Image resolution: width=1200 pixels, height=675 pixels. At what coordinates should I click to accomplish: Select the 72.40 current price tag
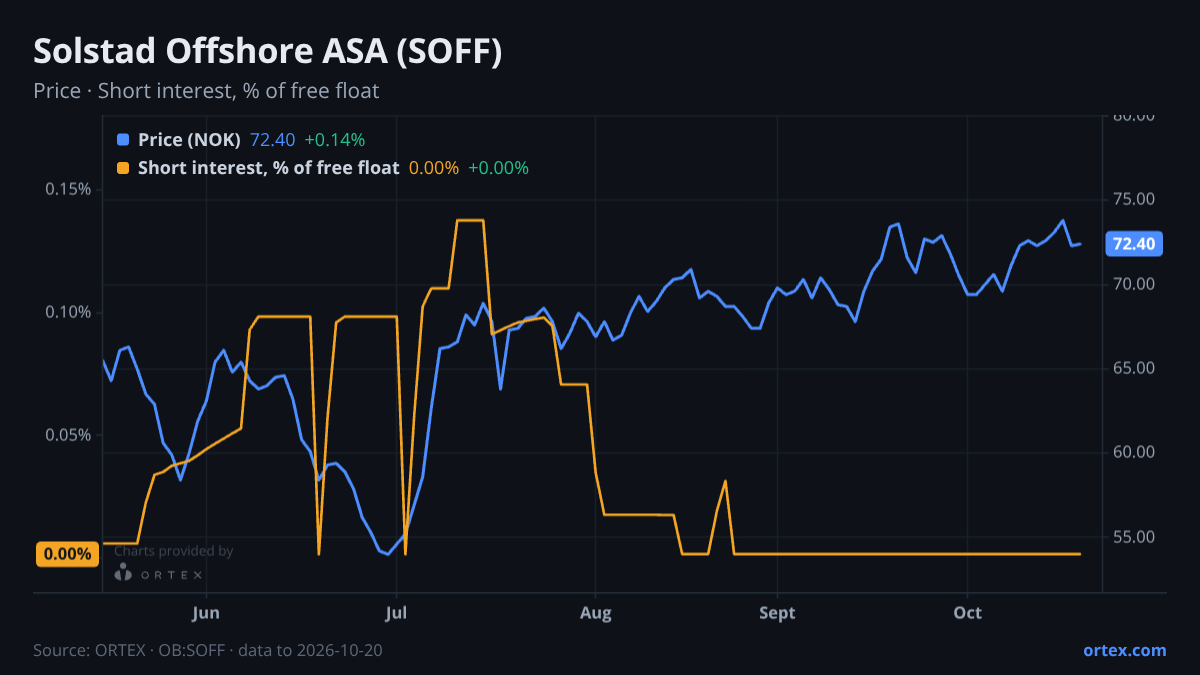pyautogui.click(x=1133, y=244)
